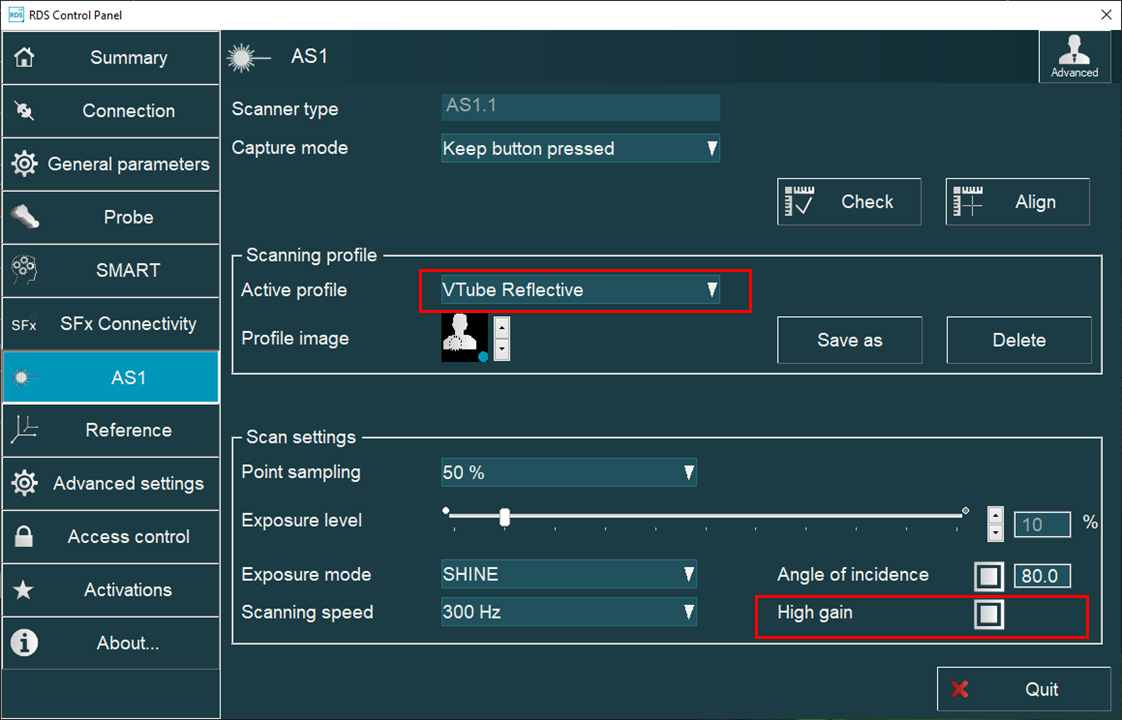This screenshot has height=720, width=1122.
Task: Run a scanner Check
Action: (849, 201)
